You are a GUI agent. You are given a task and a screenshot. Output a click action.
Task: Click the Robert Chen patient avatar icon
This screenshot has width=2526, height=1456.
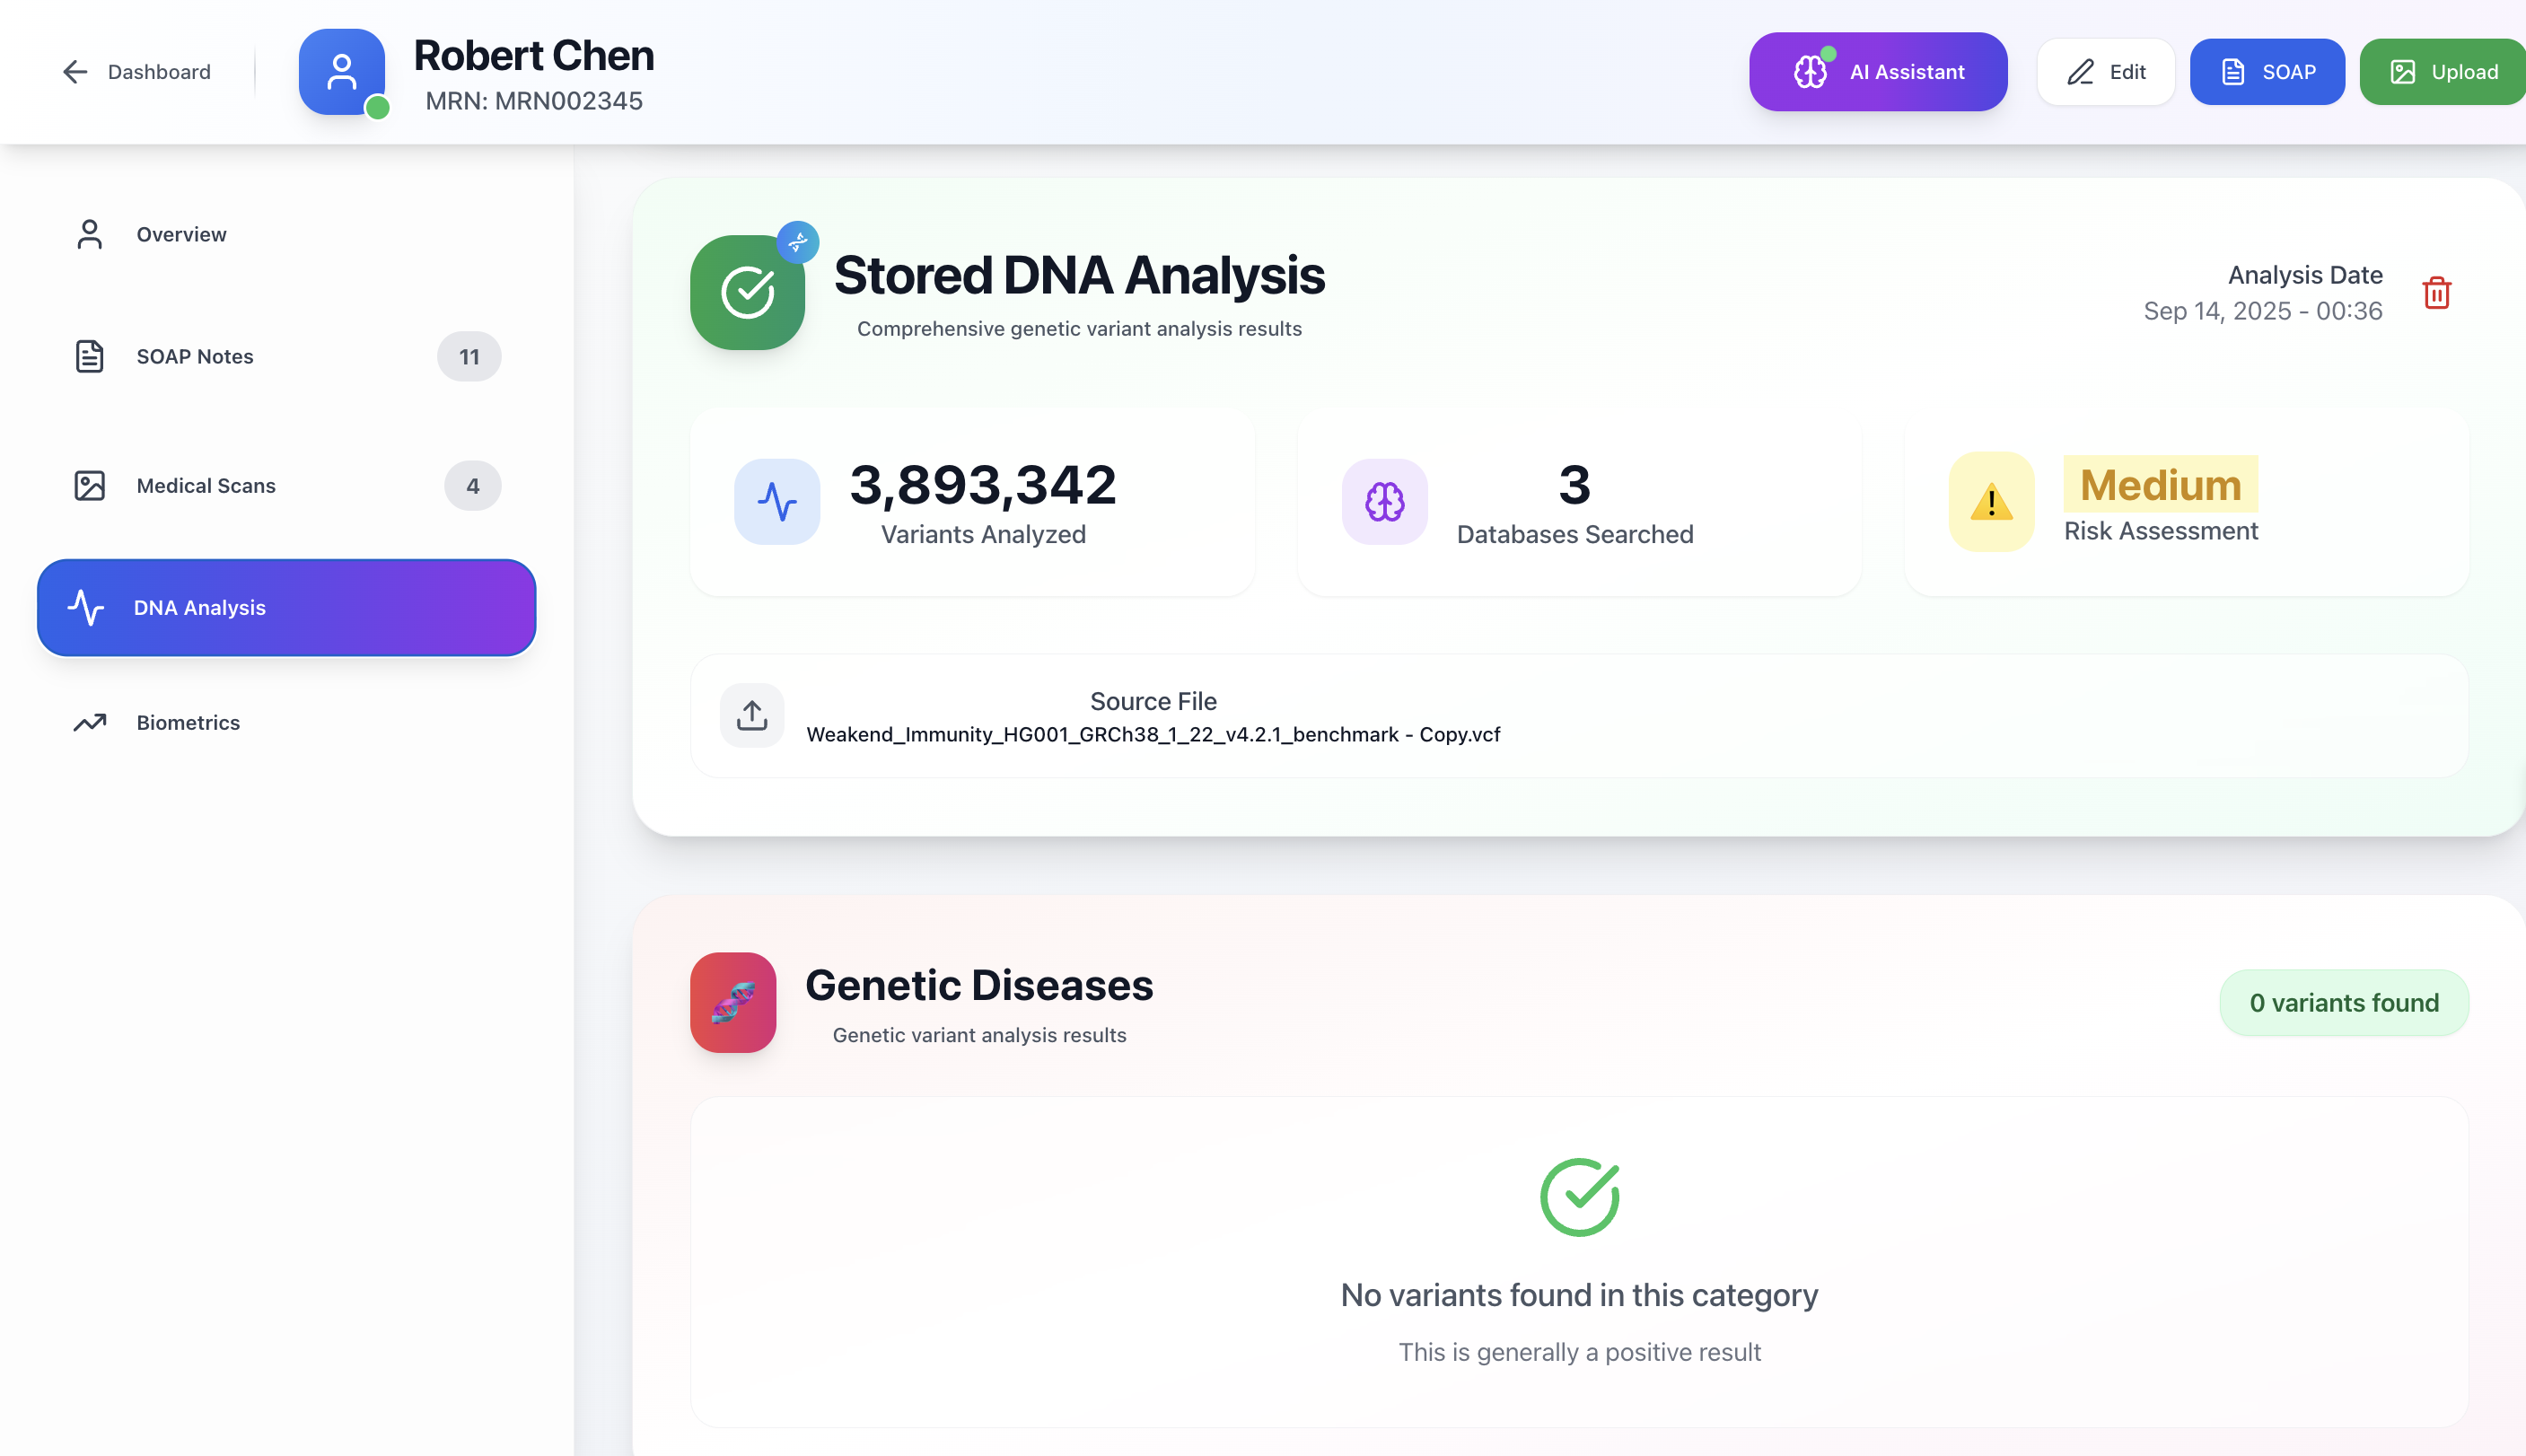click(x=342, y=72)
